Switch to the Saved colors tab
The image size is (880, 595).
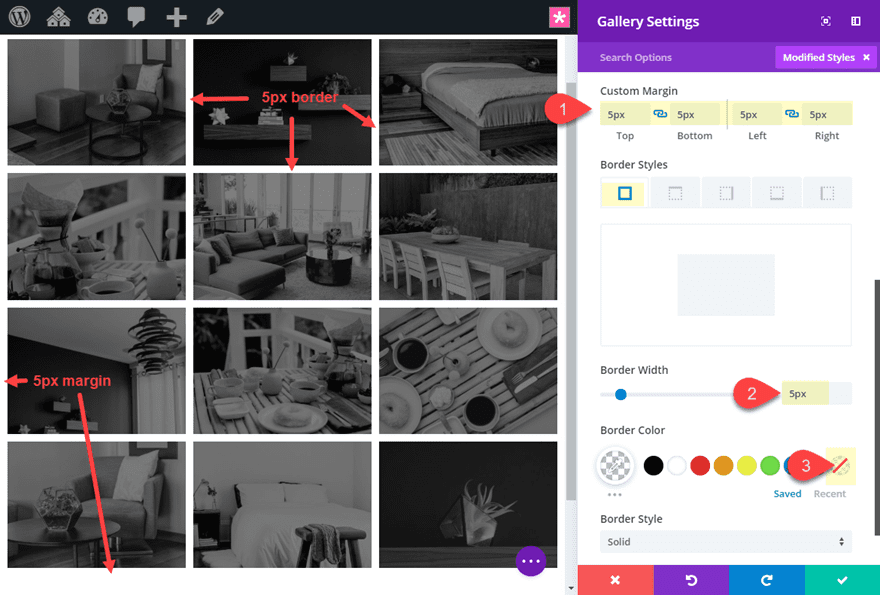pyautogui.click(x=787, y=493)
